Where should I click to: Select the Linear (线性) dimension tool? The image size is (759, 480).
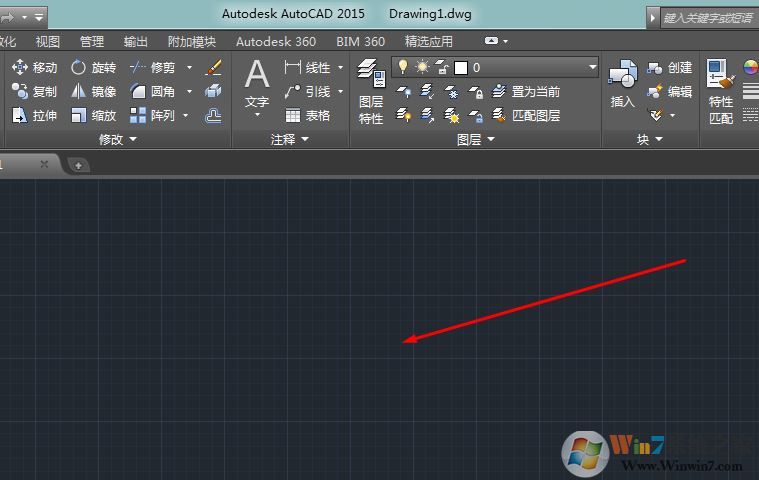pyautogui.click(x=307, y=67)
